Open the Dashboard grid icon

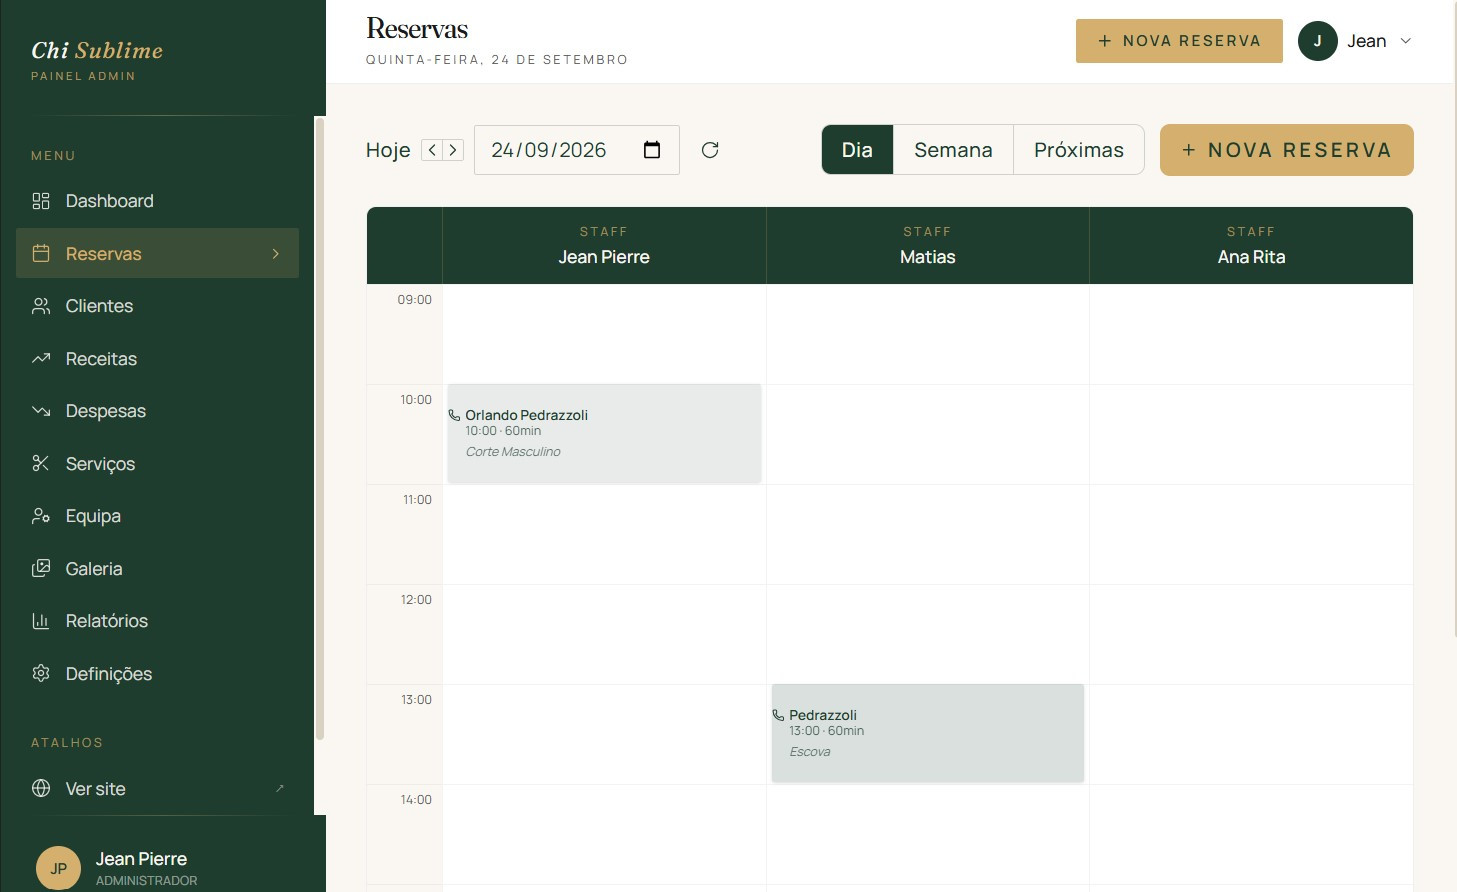click(x=41, y=201)
